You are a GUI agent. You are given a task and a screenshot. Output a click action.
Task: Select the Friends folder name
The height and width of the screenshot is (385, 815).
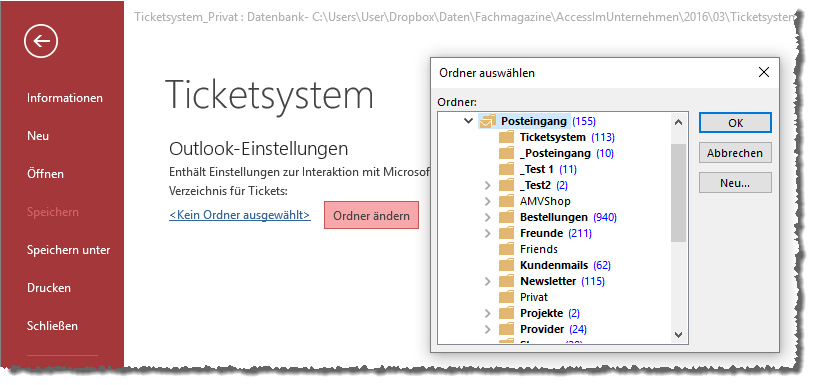point(539,249)
